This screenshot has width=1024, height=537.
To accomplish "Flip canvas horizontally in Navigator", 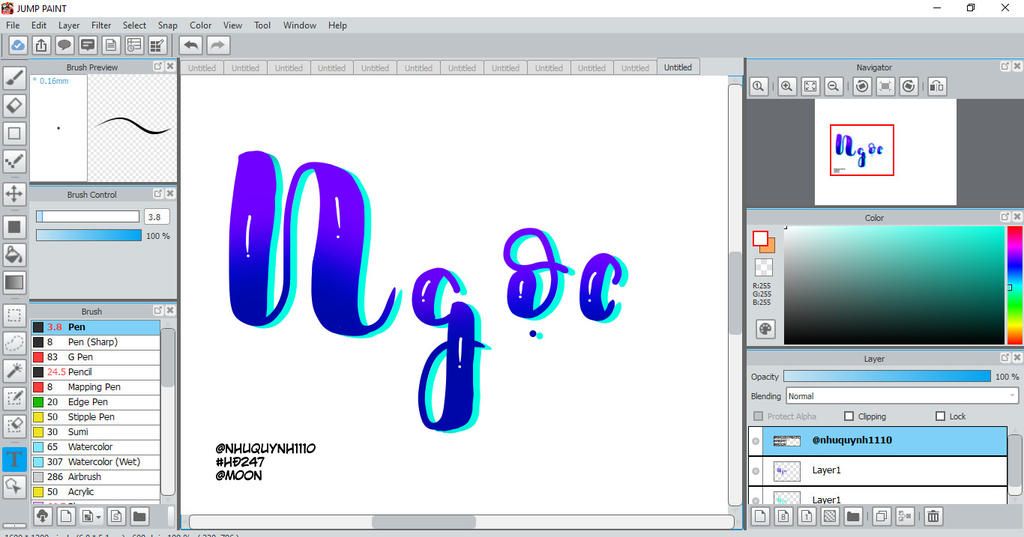I will [x=937, y=86].
